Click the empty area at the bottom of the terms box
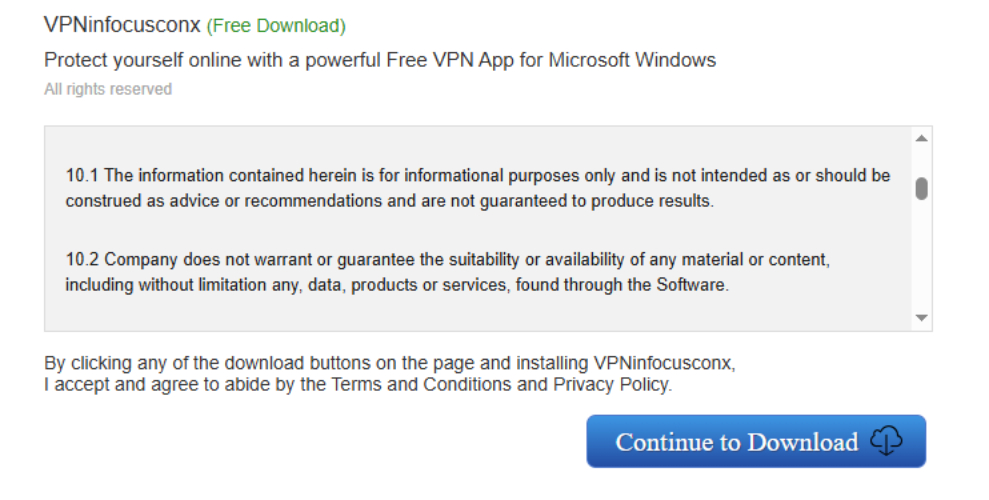989x500 pixels. pyautogui.click(x=480, y=315)
